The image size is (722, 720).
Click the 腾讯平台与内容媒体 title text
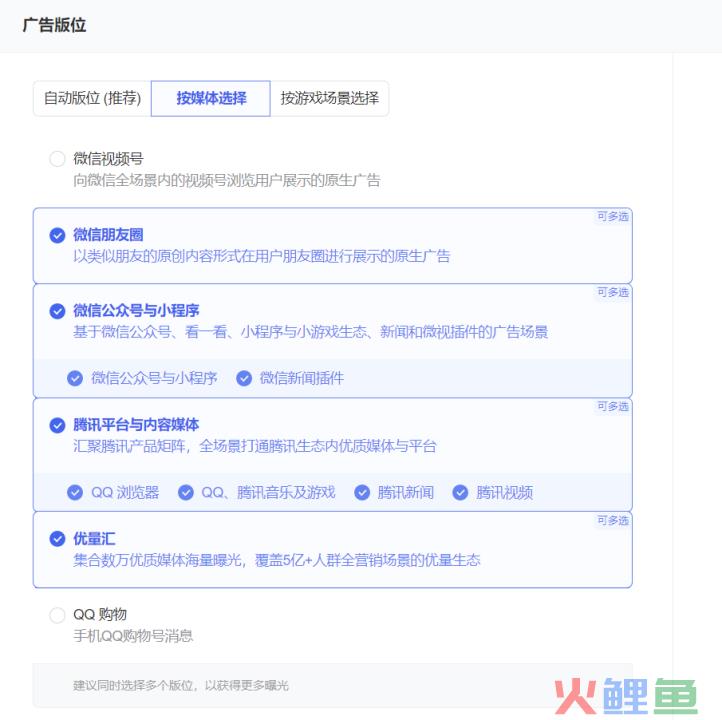click(x=136, y=424)
